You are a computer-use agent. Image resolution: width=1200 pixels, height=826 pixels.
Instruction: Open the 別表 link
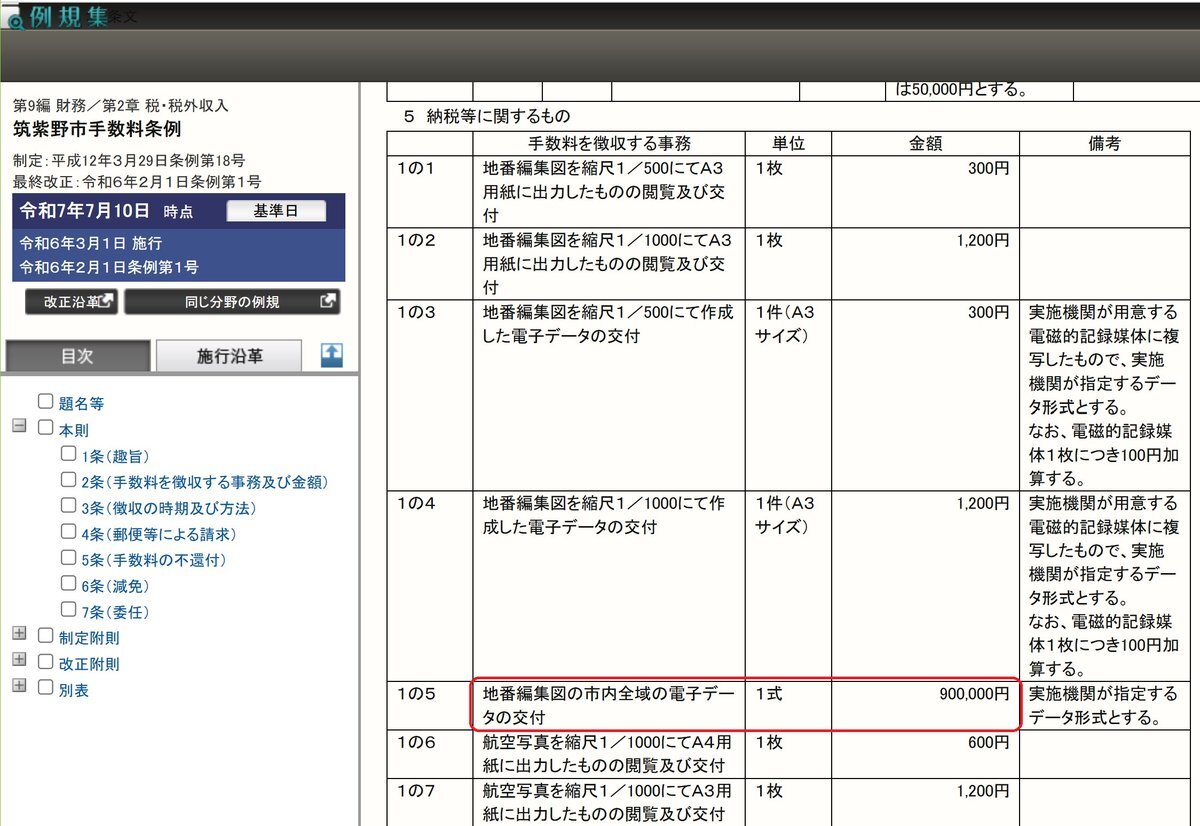pyautogui.click(x=74, y=690)
